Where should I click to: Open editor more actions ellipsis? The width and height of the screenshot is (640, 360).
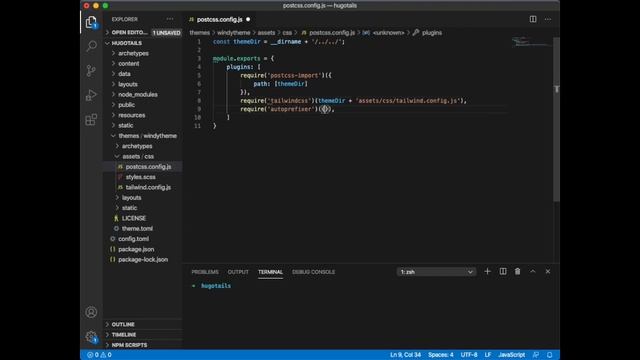coord(548,19)
